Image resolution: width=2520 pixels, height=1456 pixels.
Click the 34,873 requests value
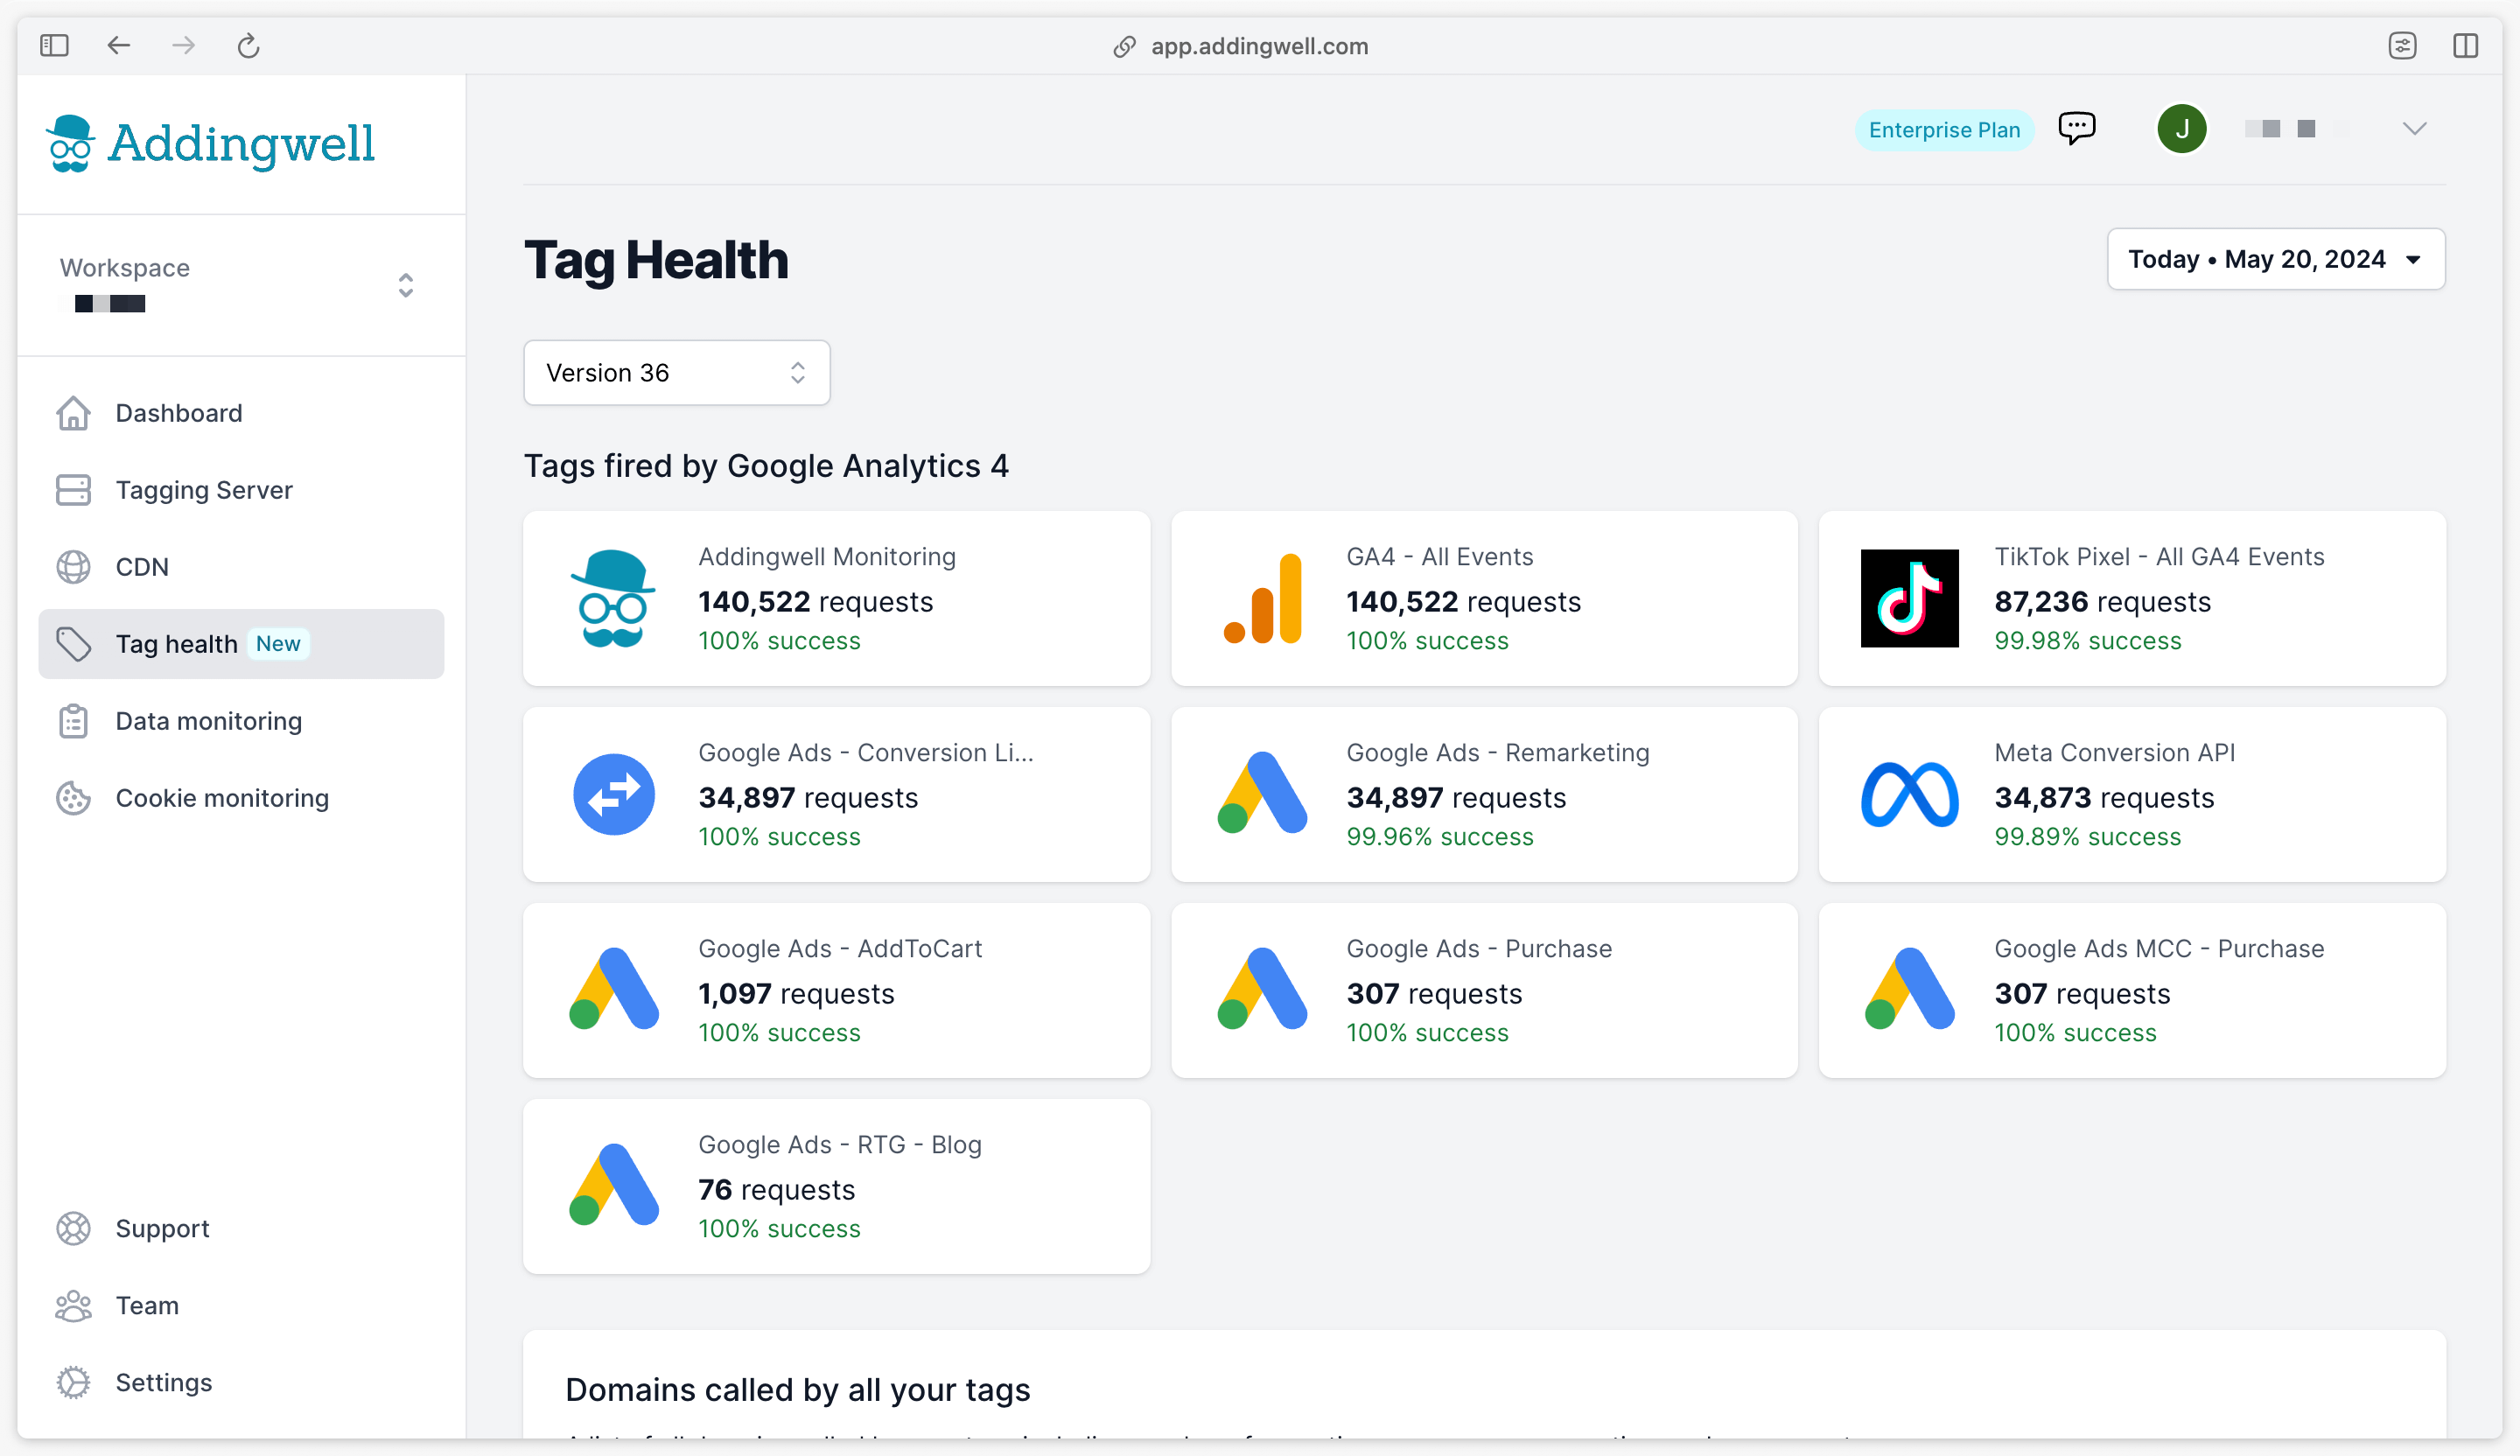[x=2104, y=798]
